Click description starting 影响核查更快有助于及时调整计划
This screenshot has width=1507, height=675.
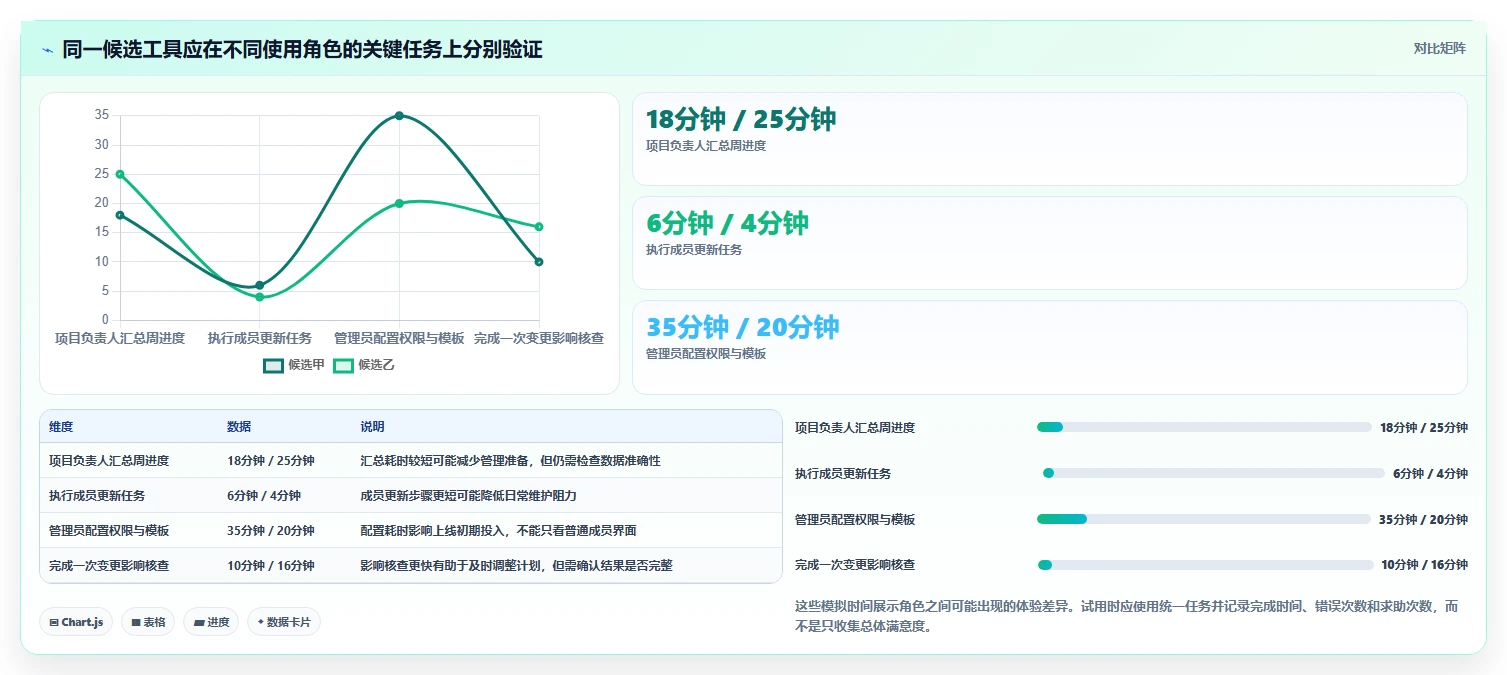click(x=516, y=565)
